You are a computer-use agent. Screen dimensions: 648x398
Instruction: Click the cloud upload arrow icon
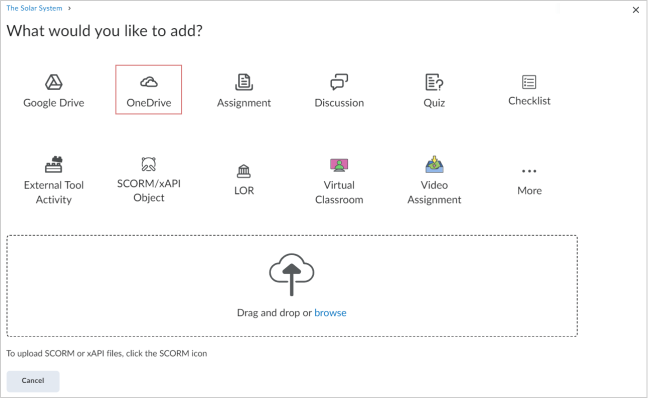click(x=292, y=274)
